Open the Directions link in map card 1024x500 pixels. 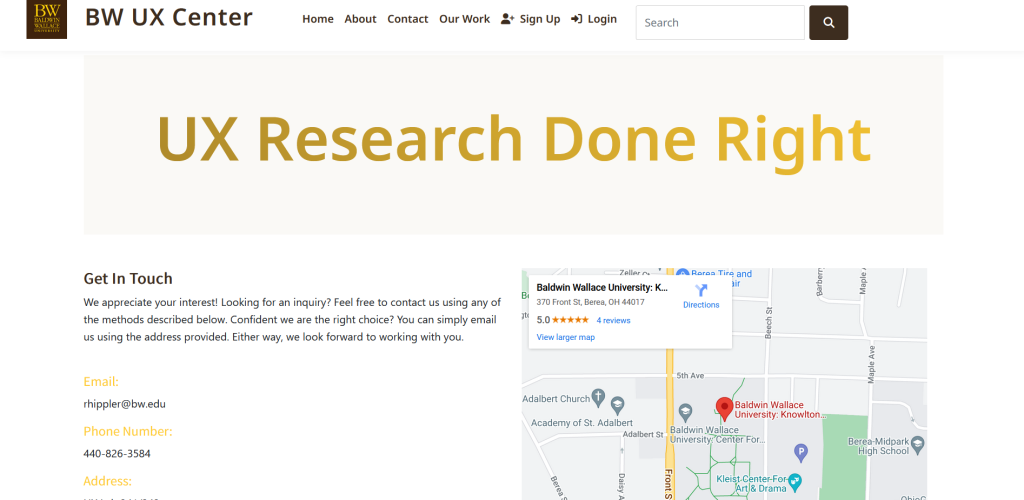tap(701, 305)
